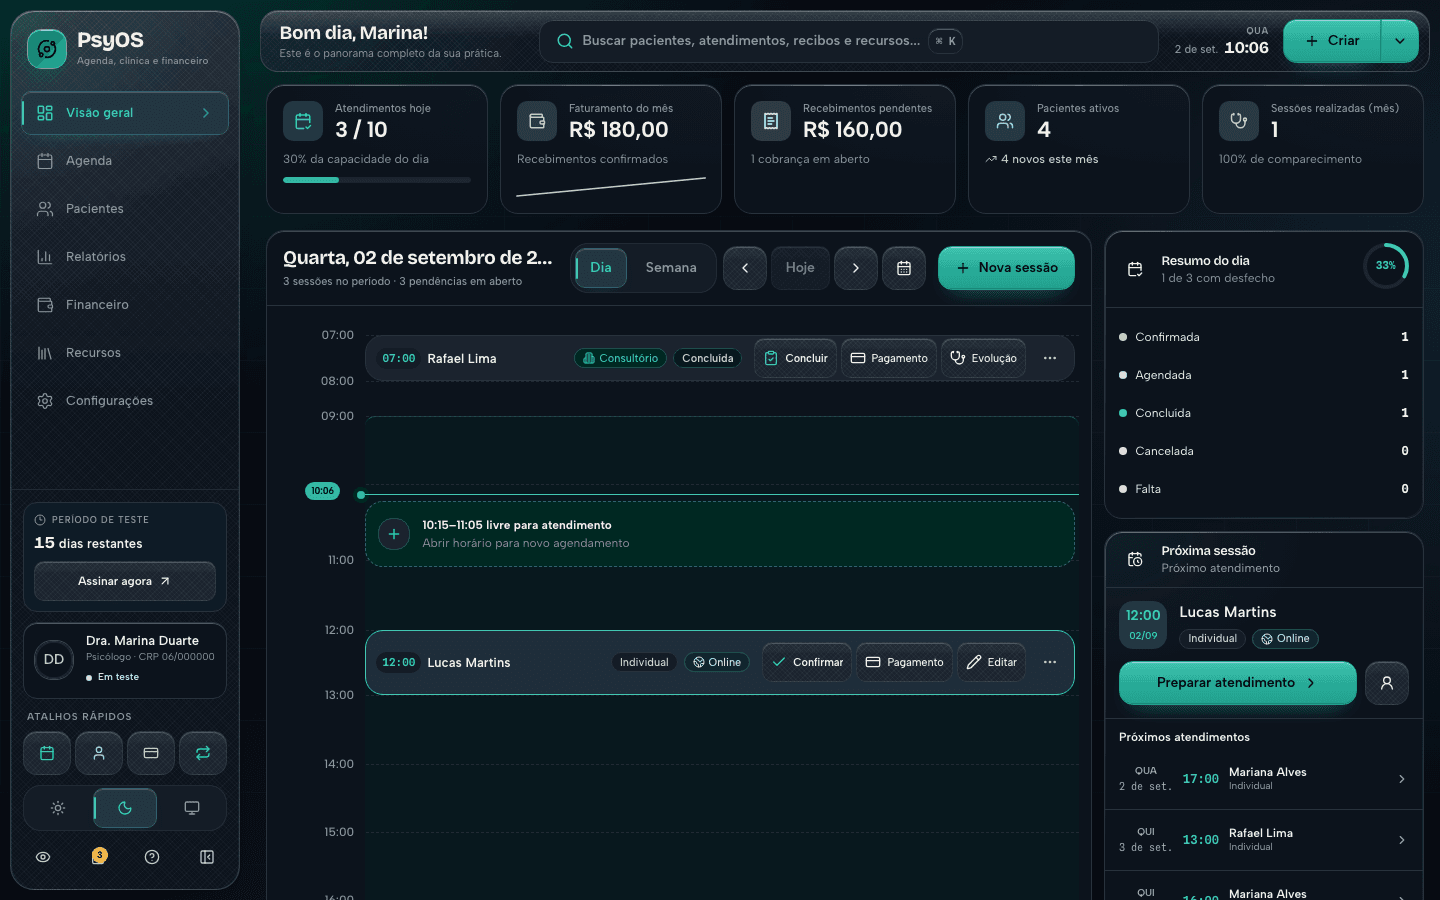The height and width of the screenshot is (900, 1440).
Task: Open the patient quick shortcut
Action: [x=99, y=753]
